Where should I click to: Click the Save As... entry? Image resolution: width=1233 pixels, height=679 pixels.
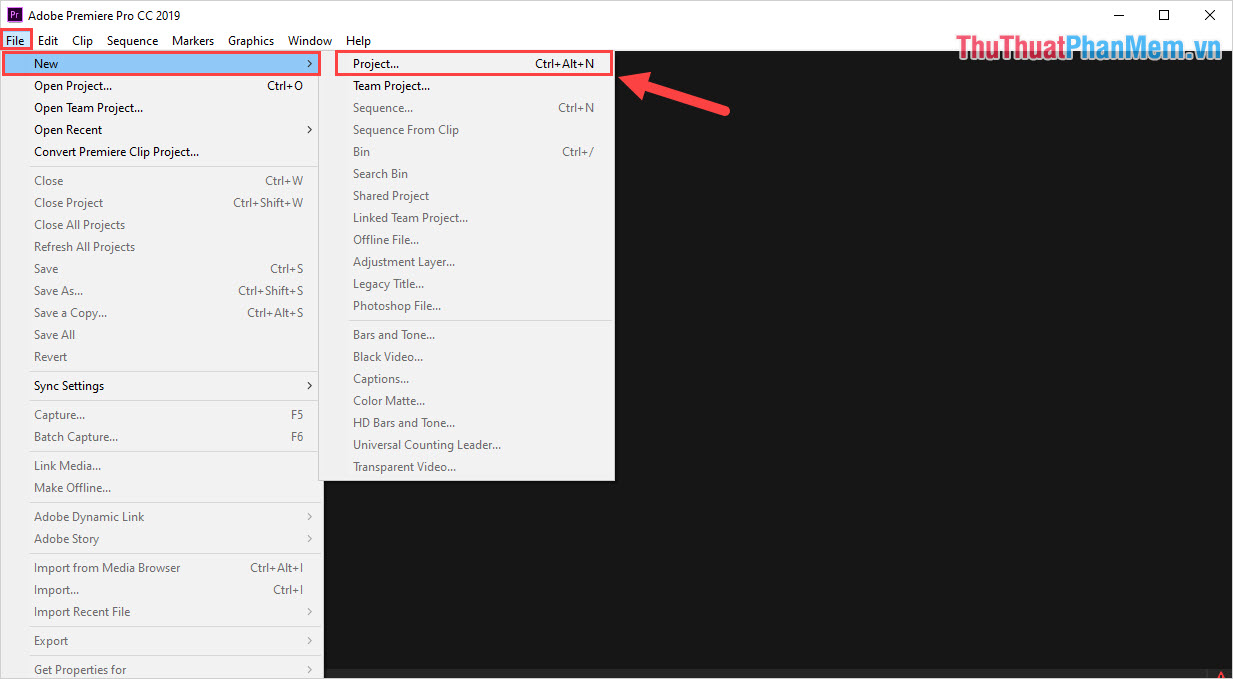coord(161,291)
